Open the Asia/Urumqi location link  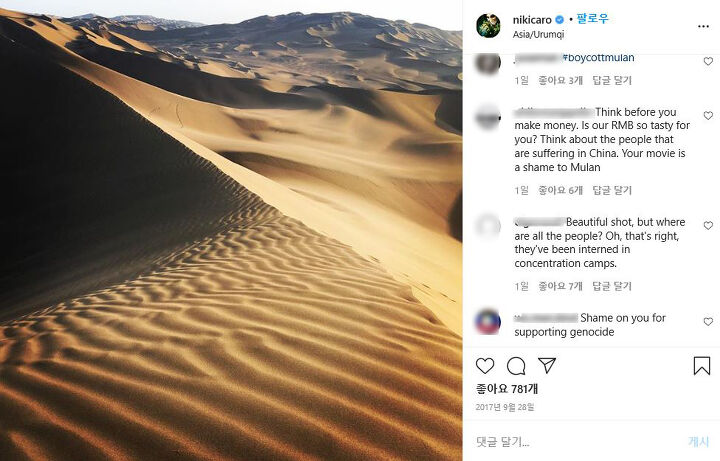(x=538, y=34)
